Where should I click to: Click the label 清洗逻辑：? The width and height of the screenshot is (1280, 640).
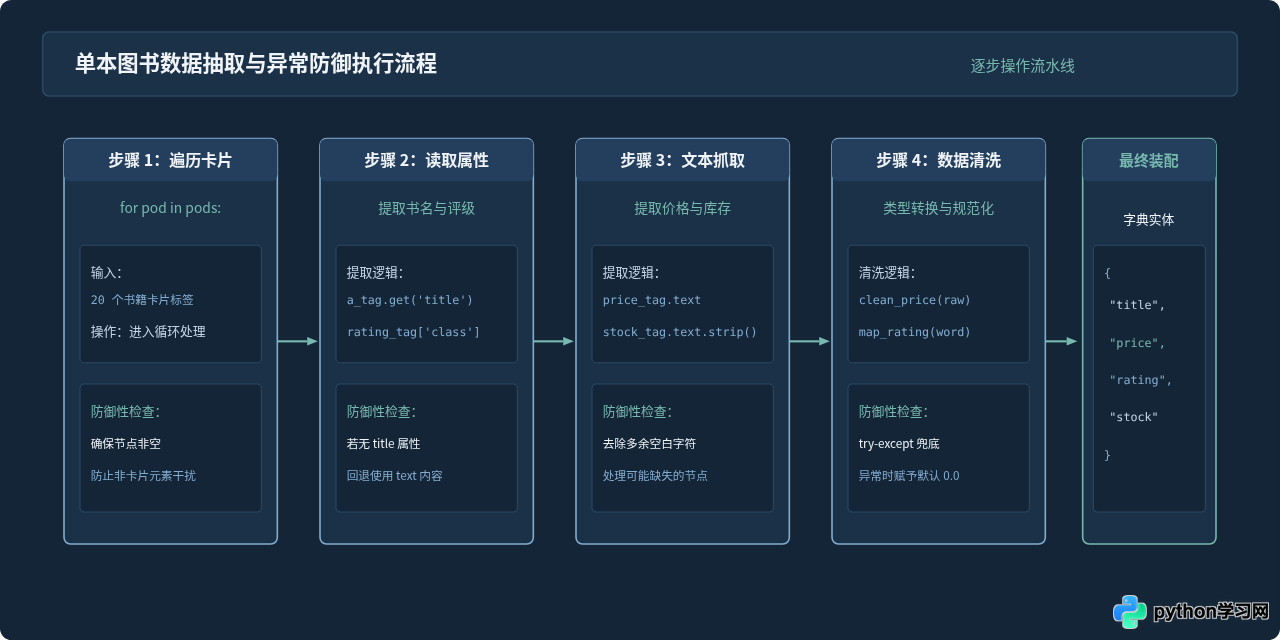(x=887, y=272)
